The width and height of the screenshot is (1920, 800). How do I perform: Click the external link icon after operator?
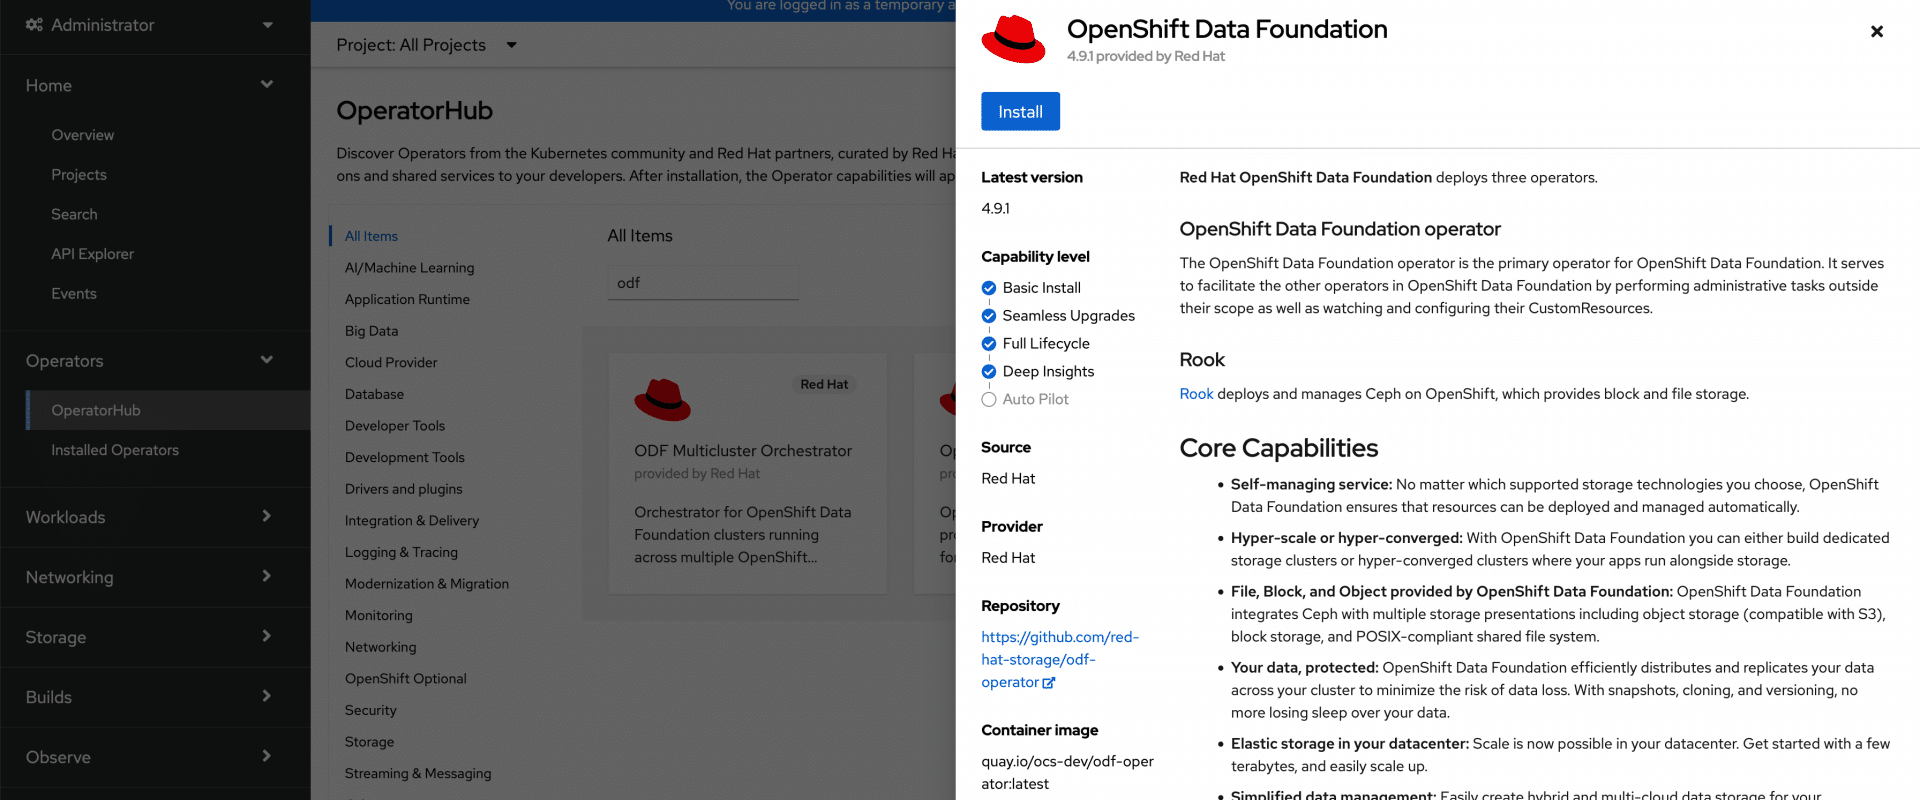click(x=1049, y=683)
